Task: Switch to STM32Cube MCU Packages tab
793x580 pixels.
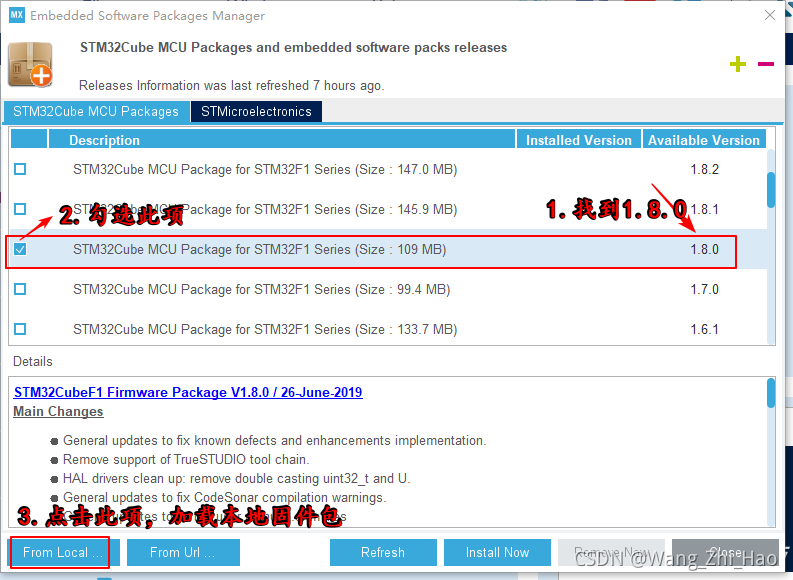Action: pyautogui.click(x=96, y=111)
